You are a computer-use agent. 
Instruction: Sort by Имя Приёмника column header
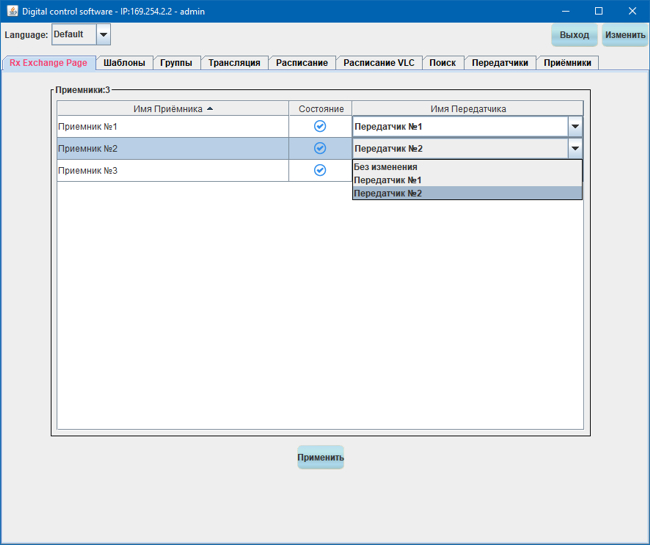[x=172, y=108]
